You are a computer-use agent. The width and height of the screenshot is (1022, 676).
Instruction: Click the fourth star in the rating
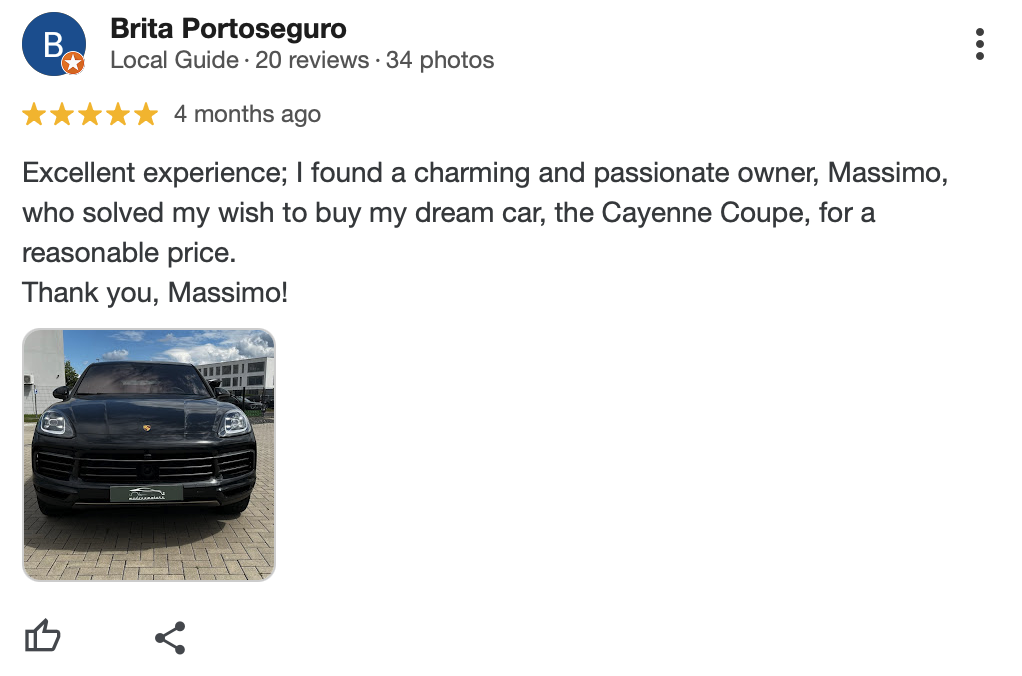(x=118, y=113)
